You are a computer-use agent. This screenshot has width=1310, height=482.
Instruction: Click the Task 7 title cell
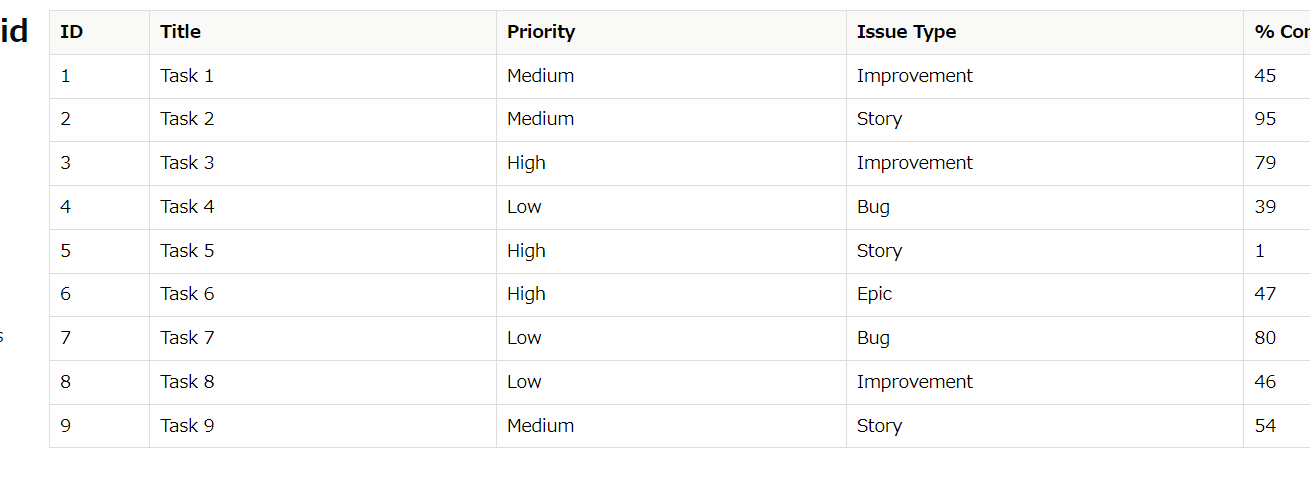coord(187,338)
